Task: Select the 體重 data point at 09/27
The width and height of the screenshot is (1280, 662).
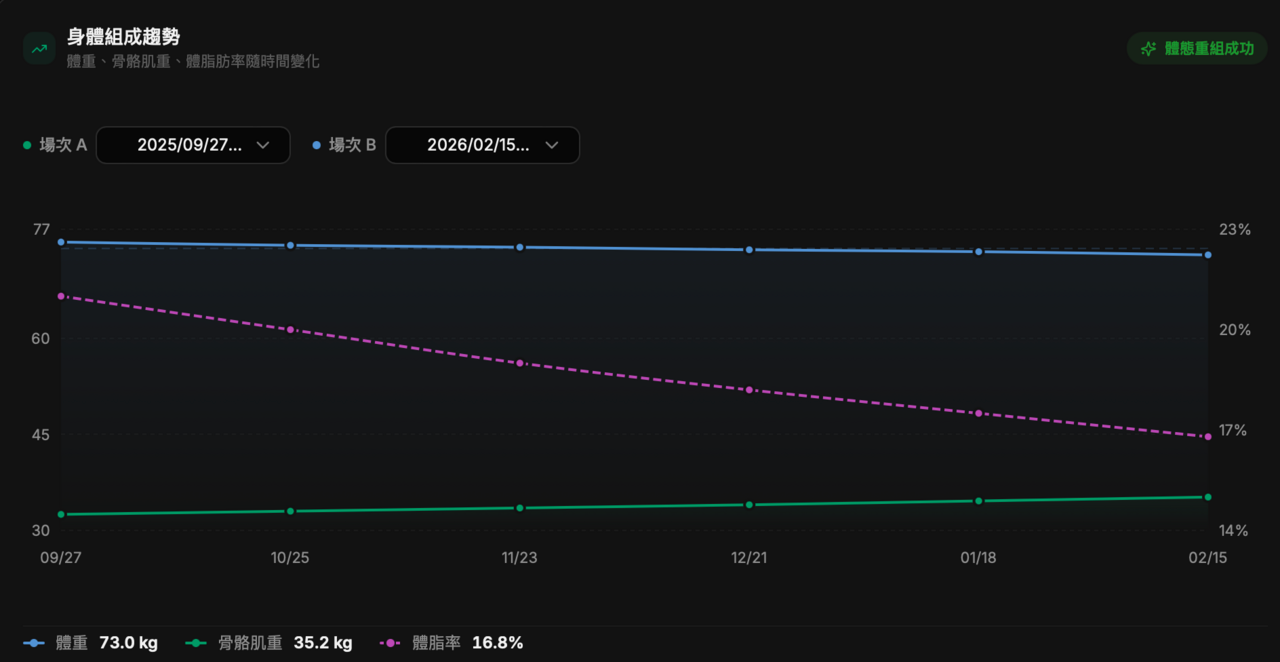Action: (x=61, y=242)
